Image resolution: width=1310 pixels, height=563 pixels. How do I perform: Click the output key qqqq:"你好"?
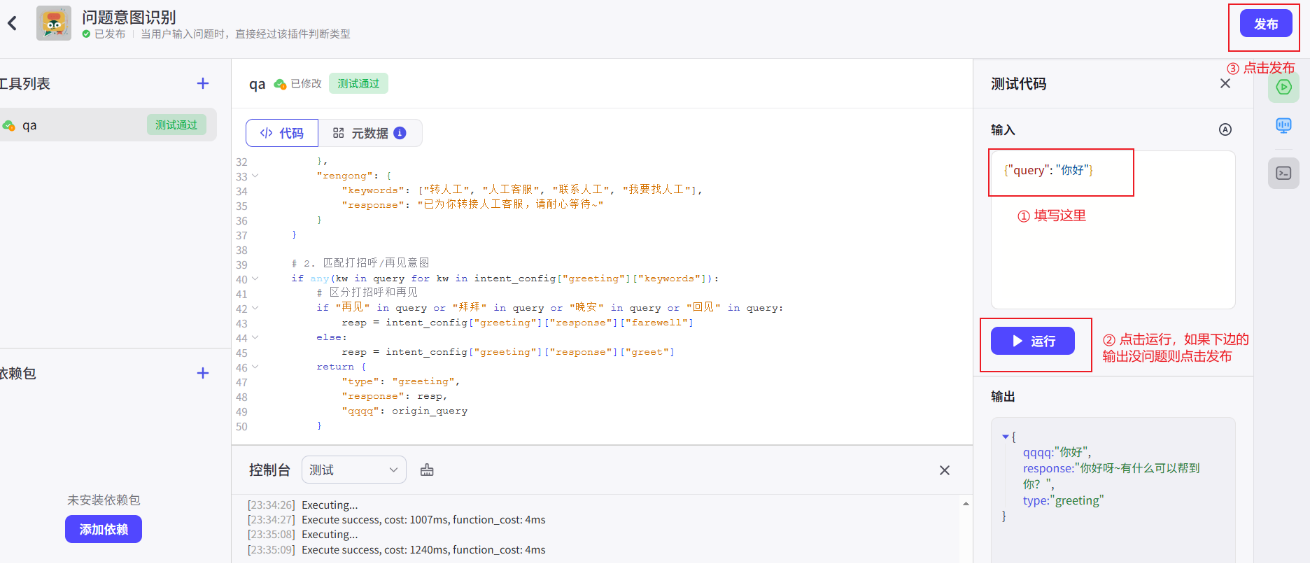tap(1057, 452)
